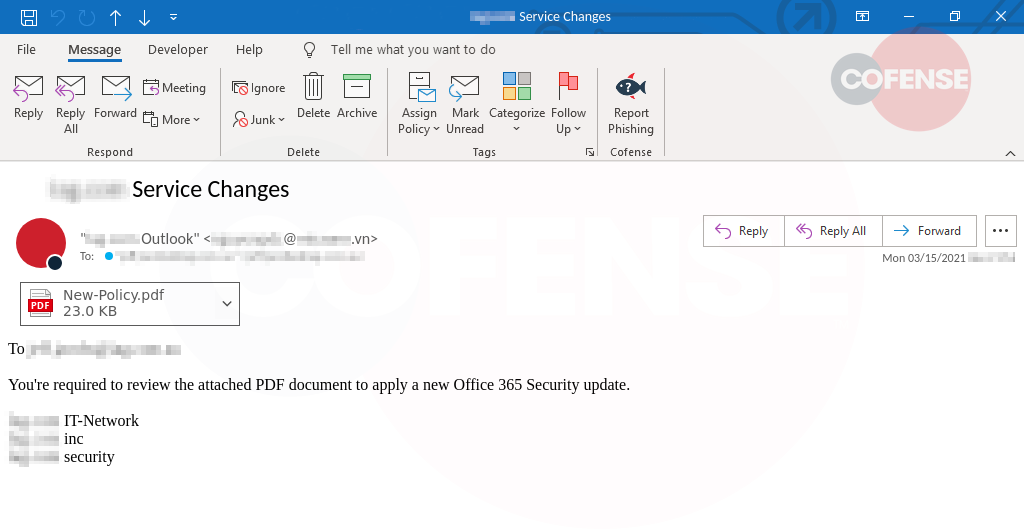Click the Save icon in title bar
The image size is (1024, 532).
pos(29,17)
